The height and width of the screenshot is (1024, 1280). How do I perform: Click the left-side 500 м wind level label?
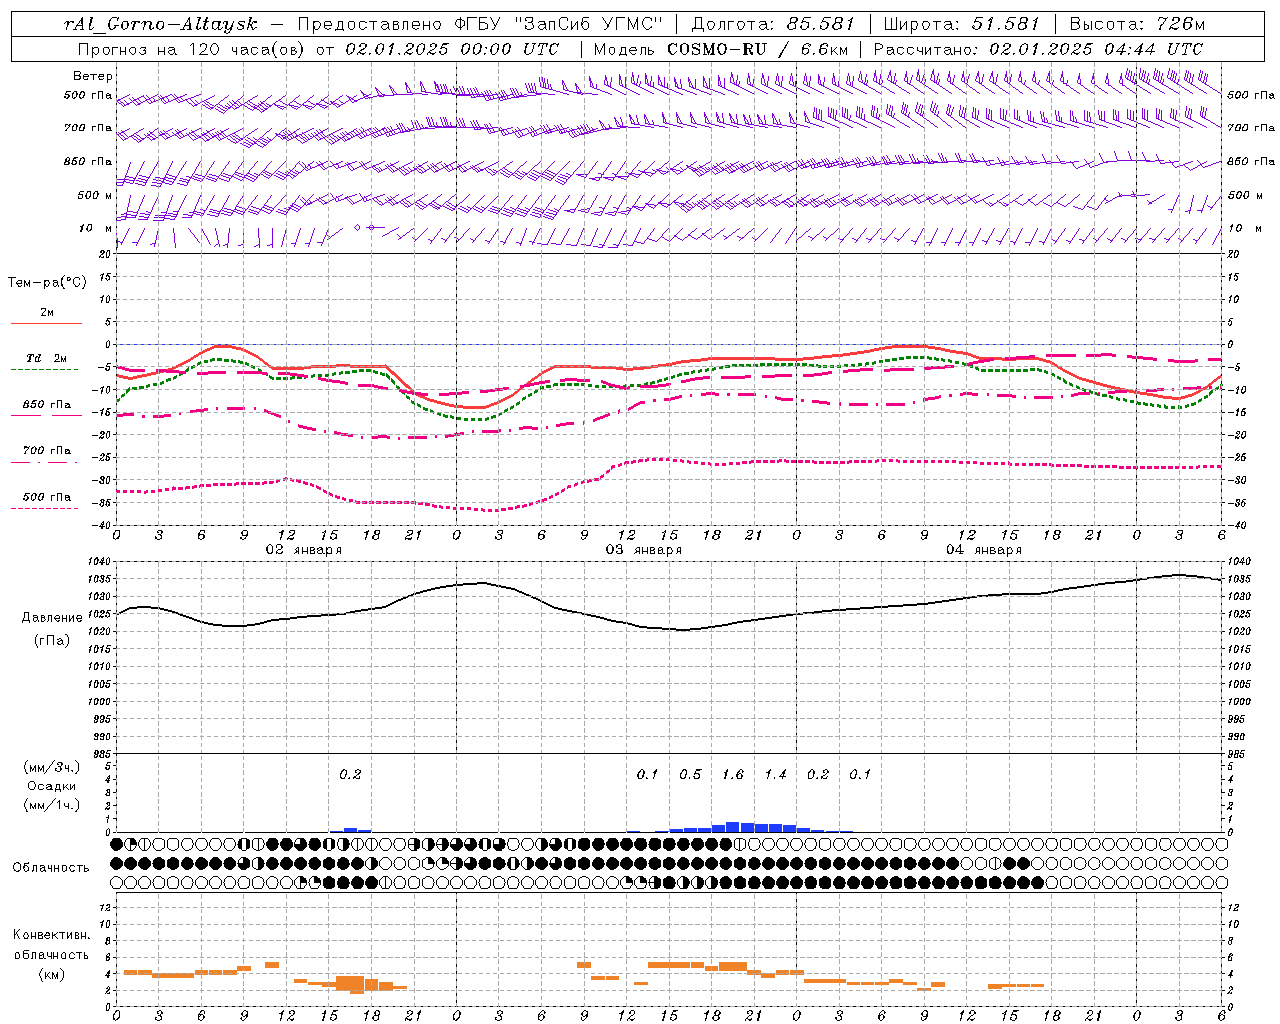click(96, 195)
